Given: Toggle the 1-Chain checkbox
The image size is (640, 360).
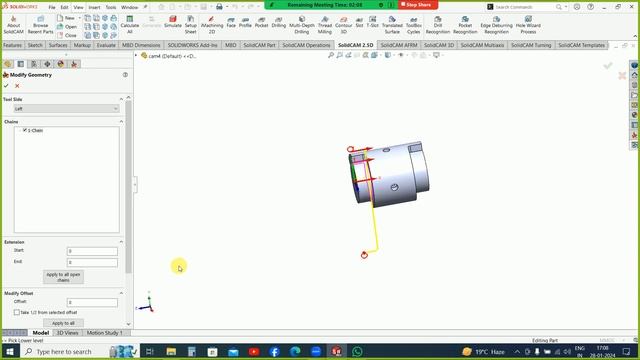Looking at the screenshot, I should 25,130.
